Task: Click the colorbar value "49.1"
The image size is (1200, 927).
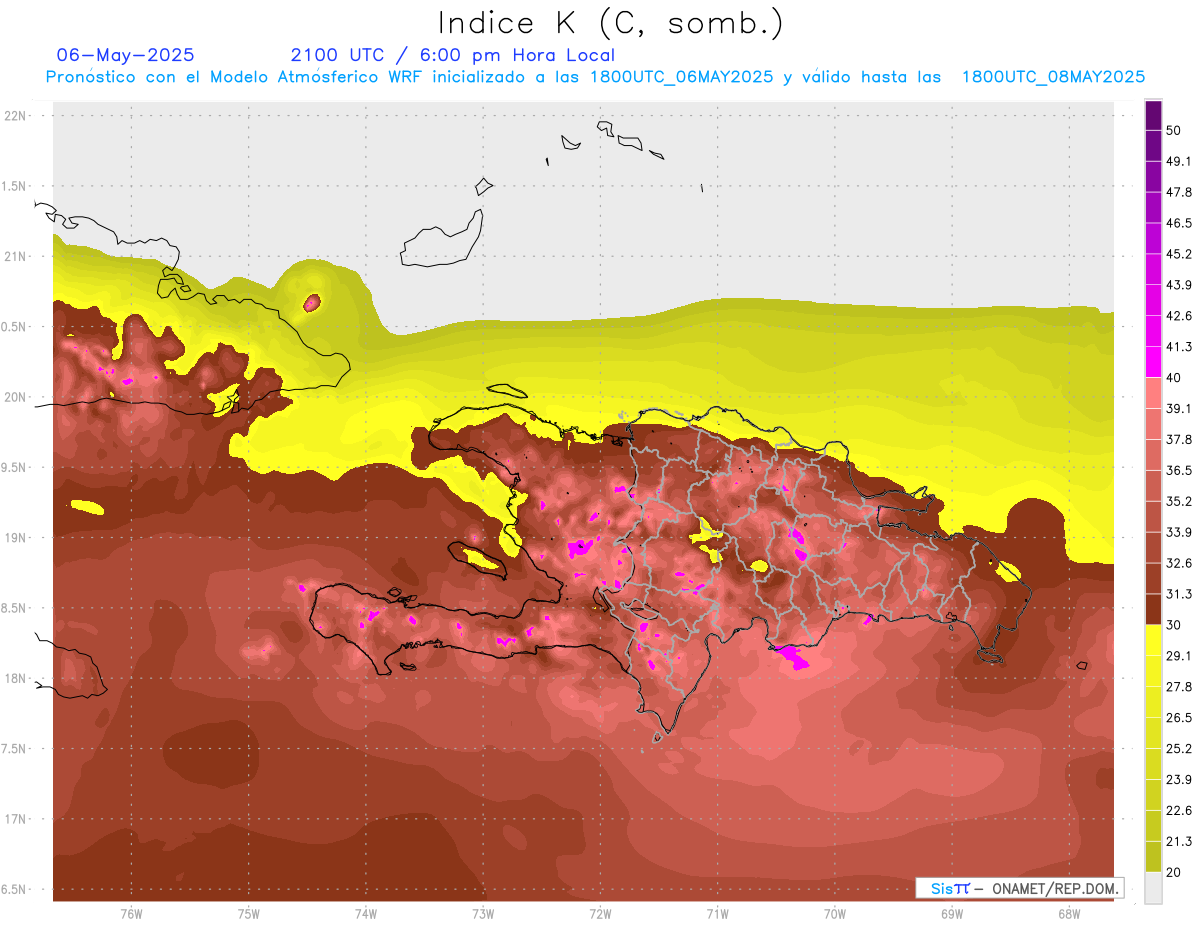Action: (x=1178, y=161)
